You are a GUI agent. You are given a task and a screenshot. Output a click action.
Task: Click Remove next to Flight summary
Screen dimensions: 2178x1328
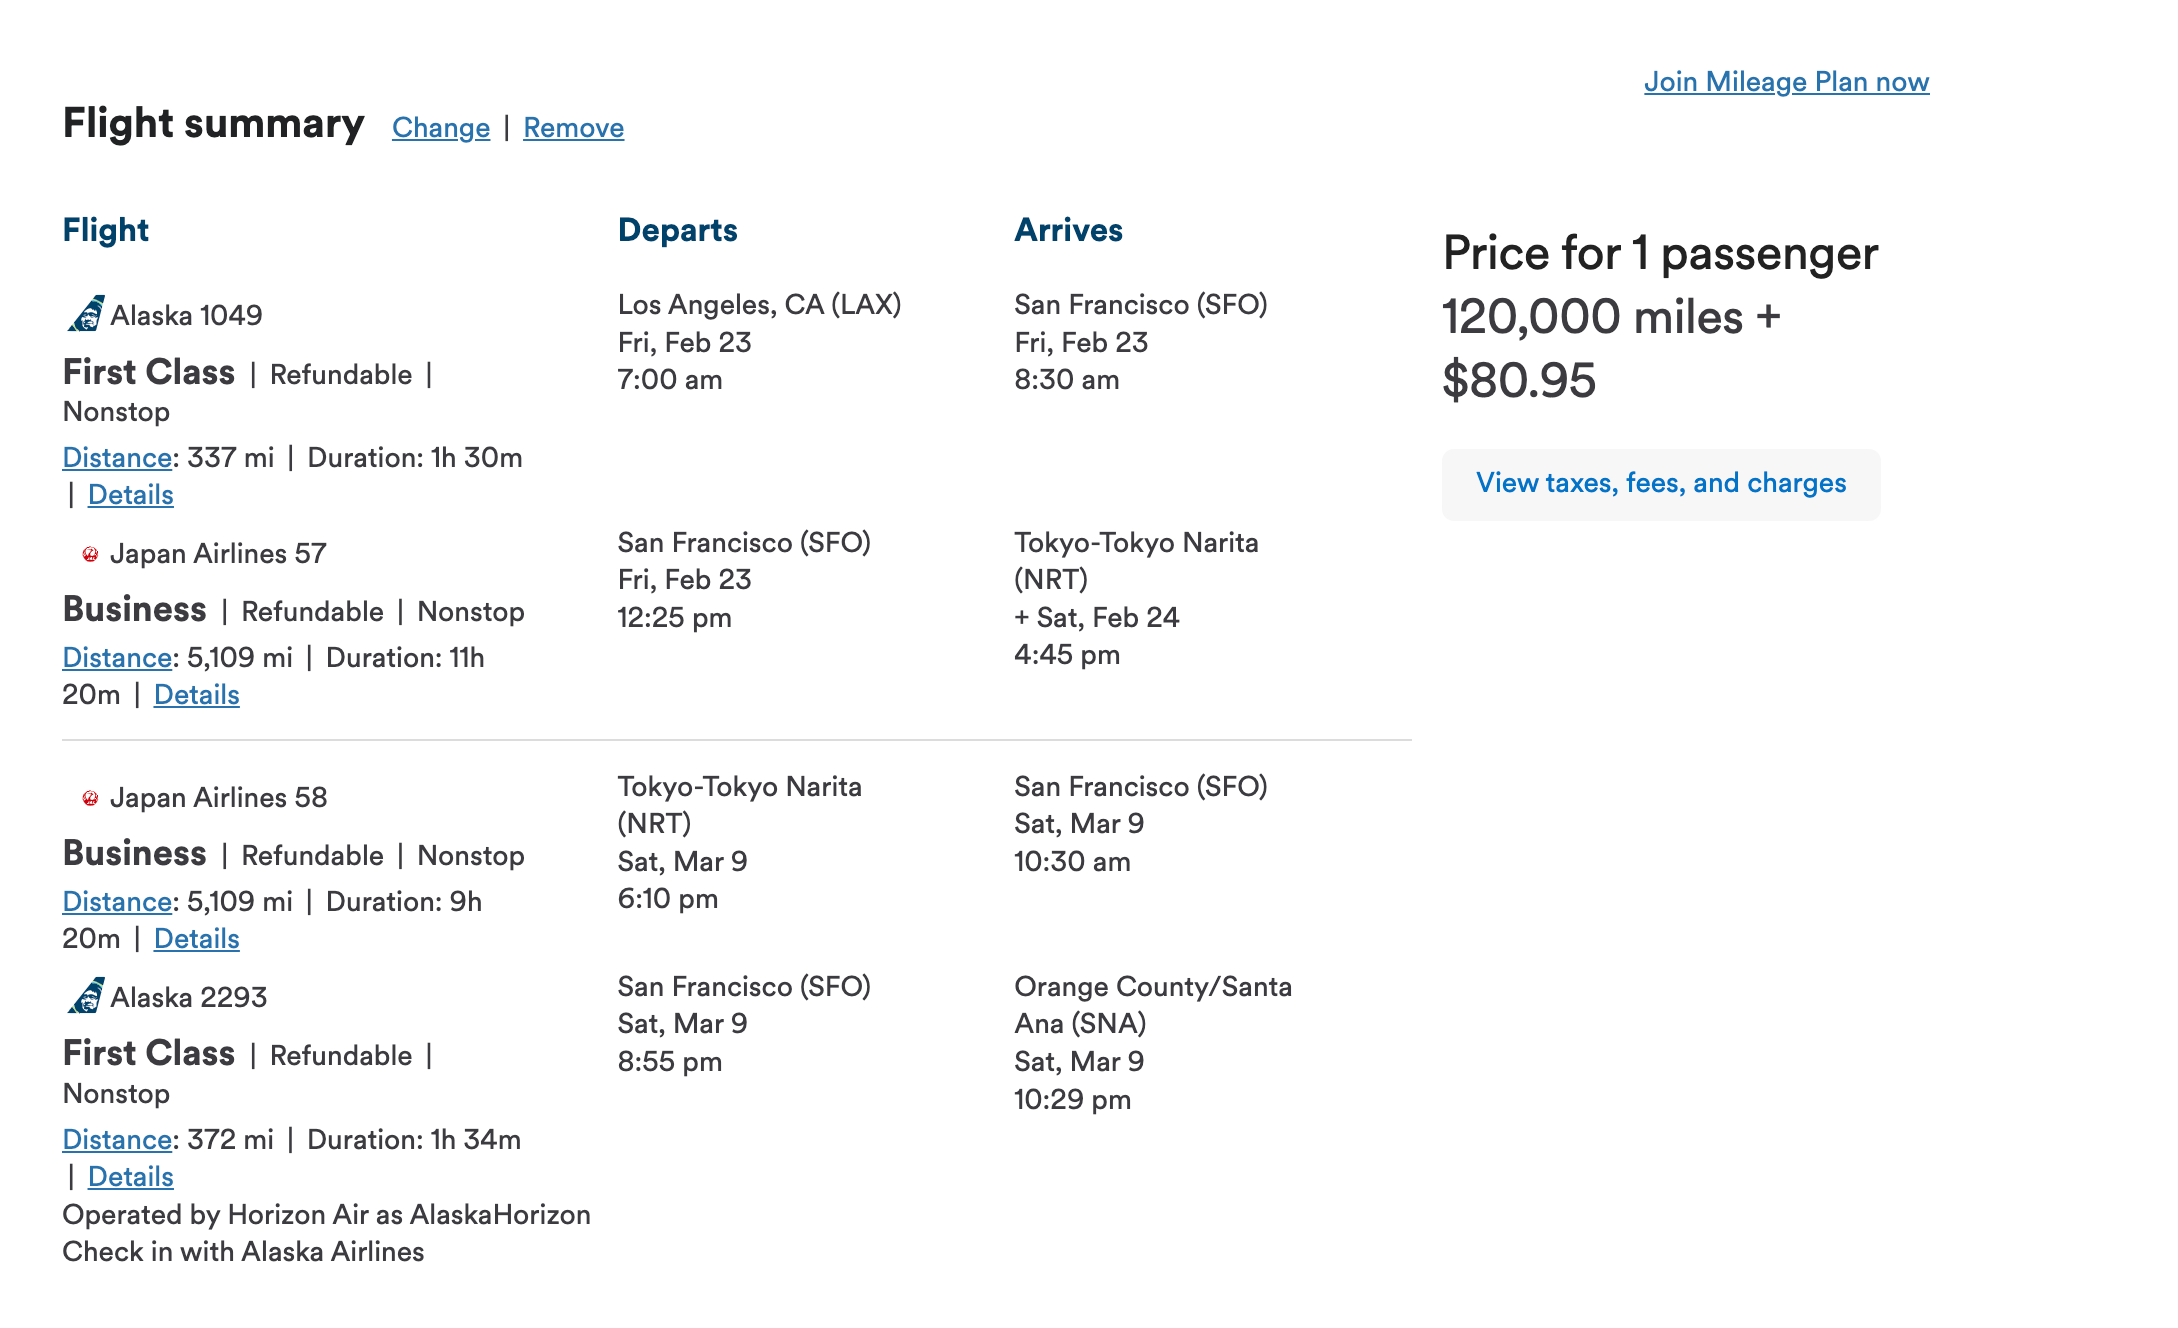573,128
